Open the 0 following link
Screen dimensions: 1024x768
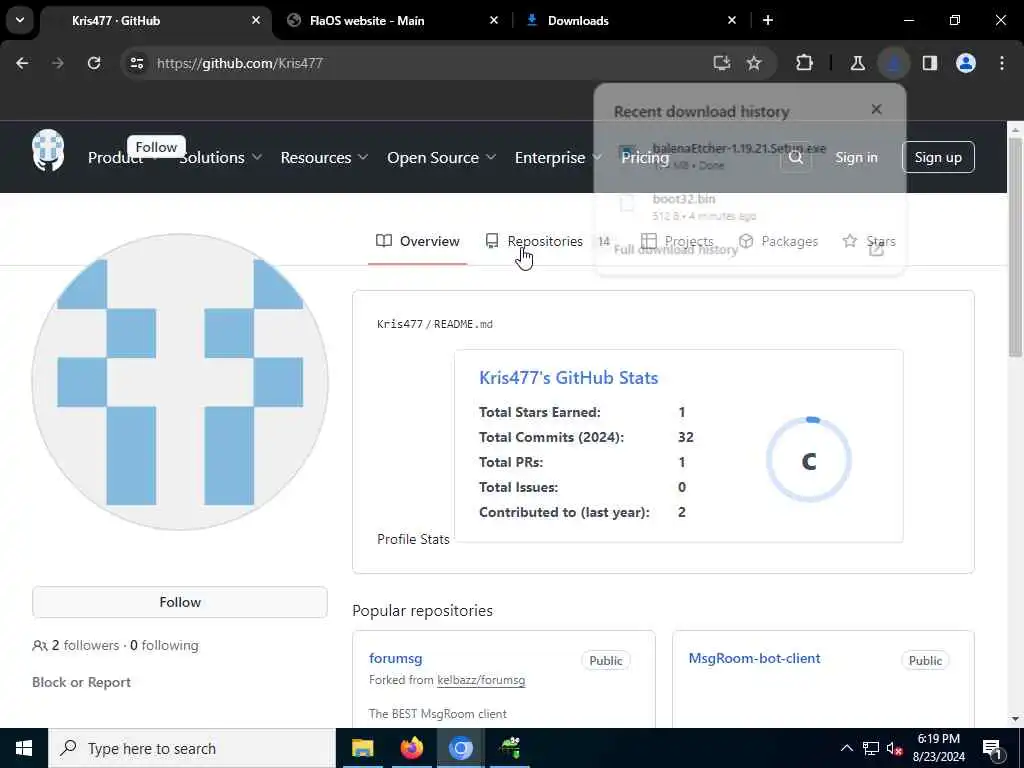click(164, 645)
